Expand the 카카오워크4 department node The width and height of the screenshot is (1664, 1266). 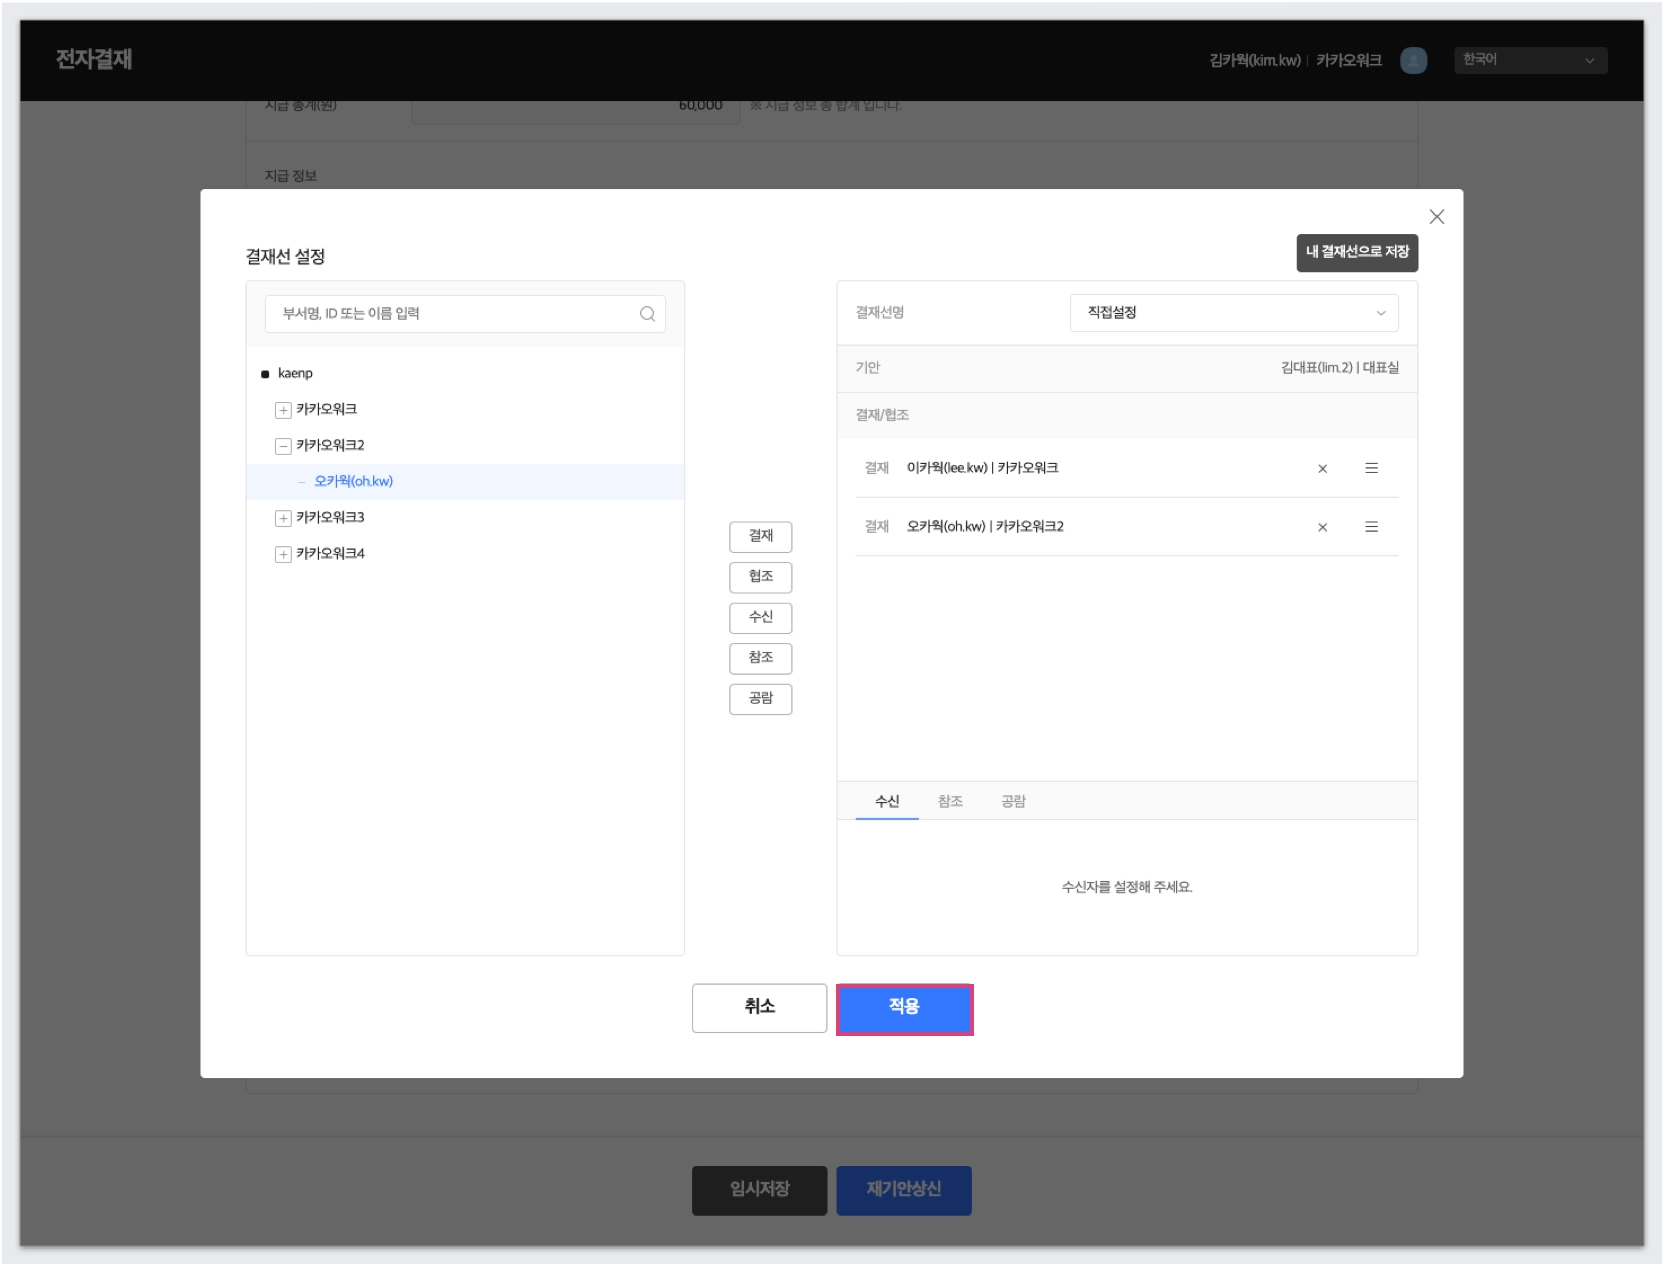point(283,554)
